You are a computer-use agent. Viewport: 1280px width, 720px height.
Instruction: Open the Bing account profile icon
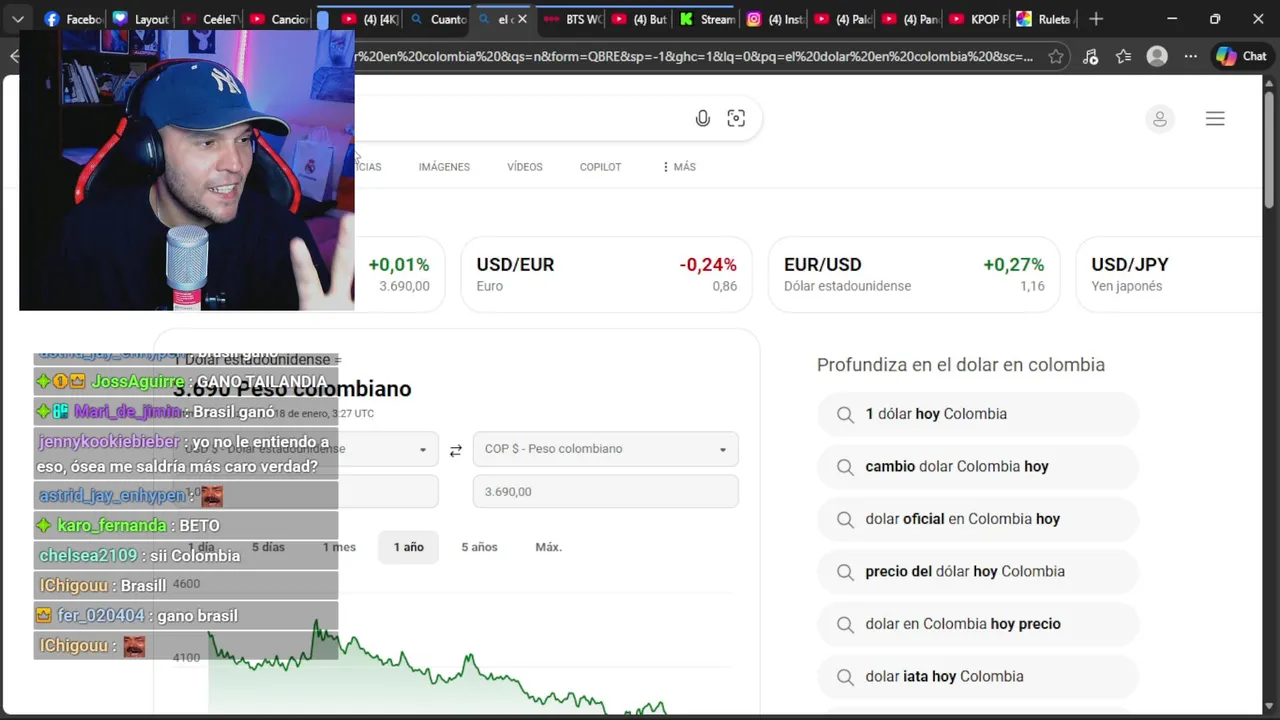pos(1160,119)
